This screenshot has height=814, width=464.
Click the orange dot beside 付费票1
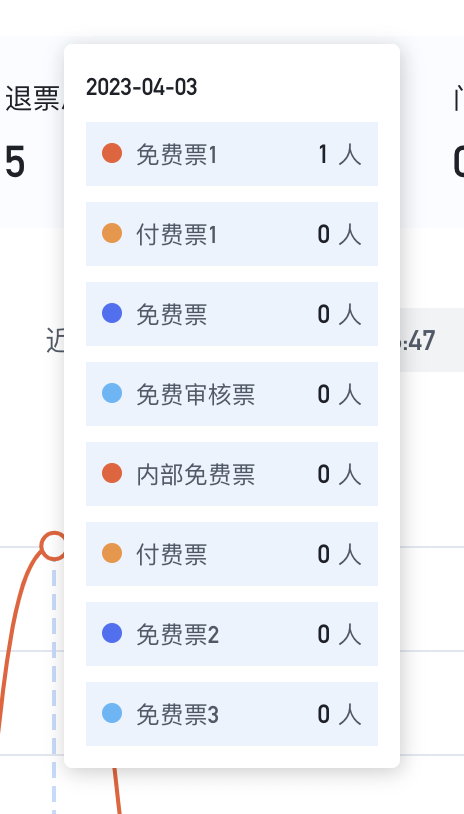pyautogui.click(x=112, y=233)
